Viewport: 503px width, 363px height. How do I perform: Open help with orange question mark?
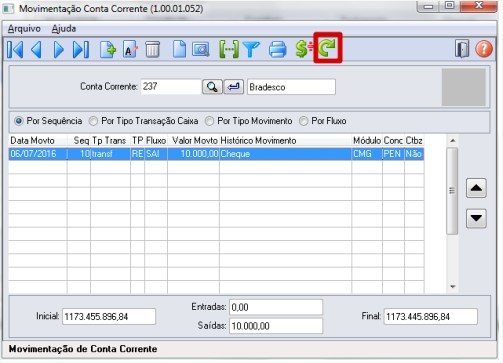(x=483, y=49)
